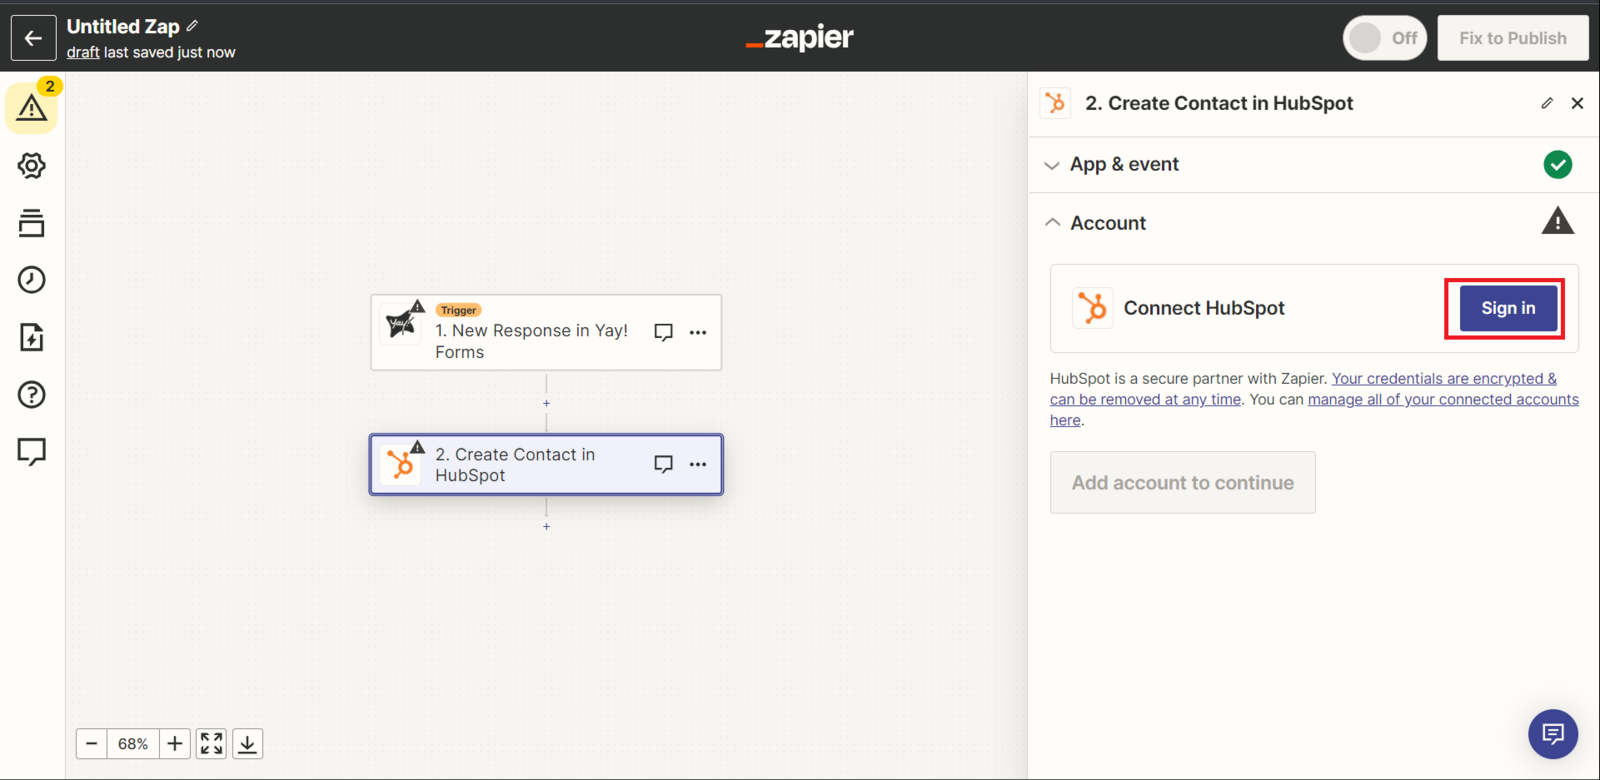The image size is (1600, 780).
Task: Toggle the Zap Off/On switch
Action: tap(1384, 38)
